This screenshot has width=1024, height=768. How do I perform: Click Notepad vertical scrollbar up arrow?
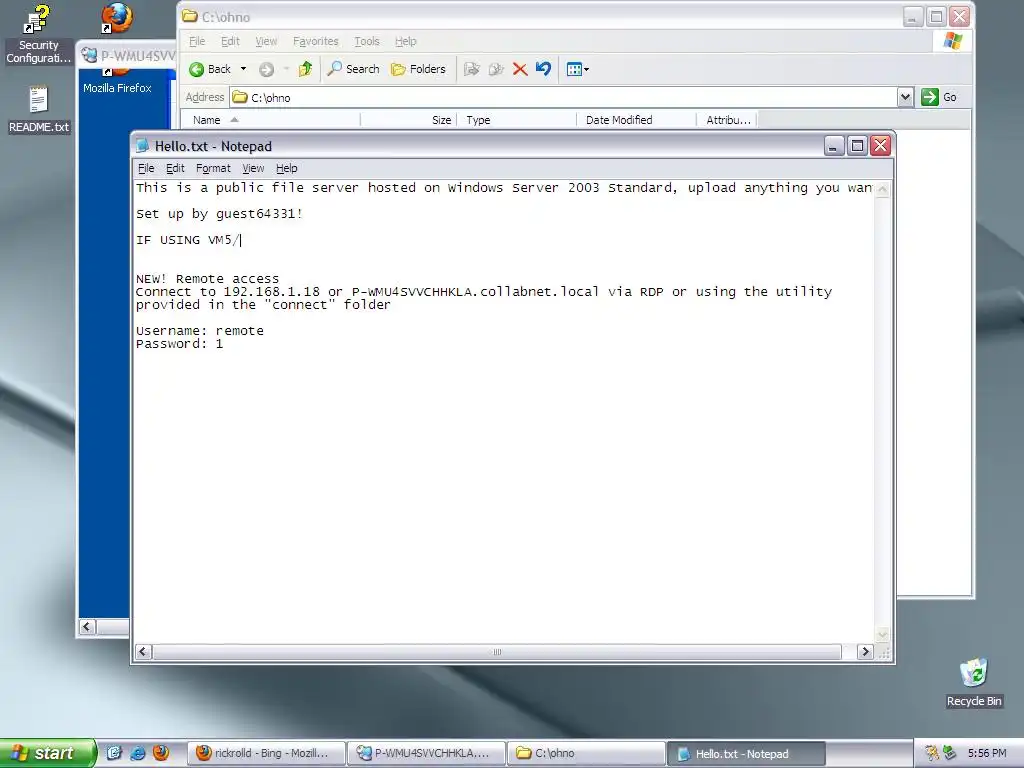(882, 189)
